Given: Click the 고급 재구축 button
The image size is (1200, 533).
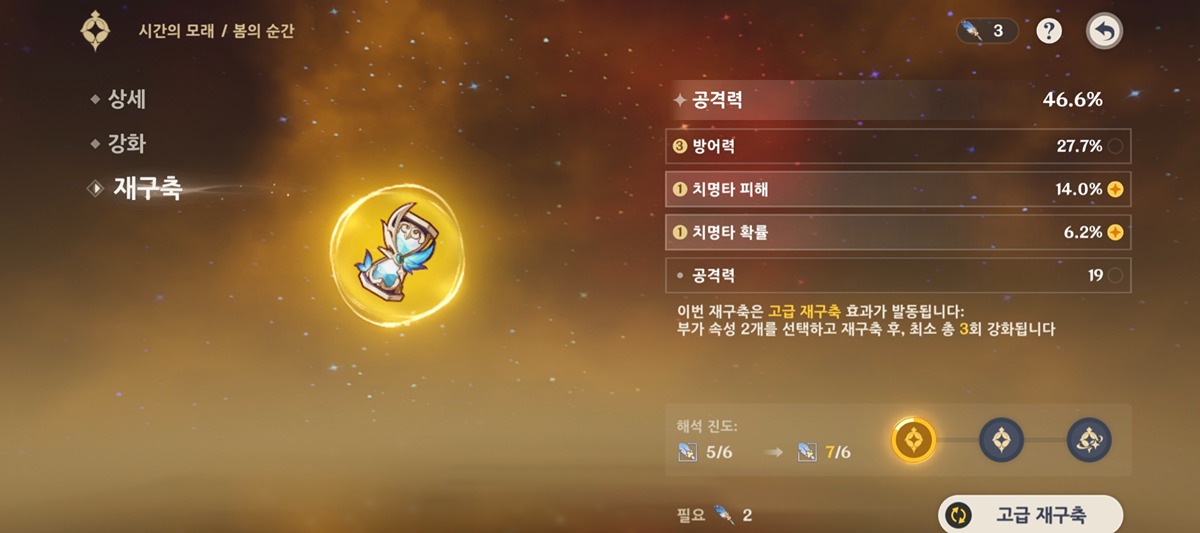Looking at the screenshot, I should pos(1030,515).
